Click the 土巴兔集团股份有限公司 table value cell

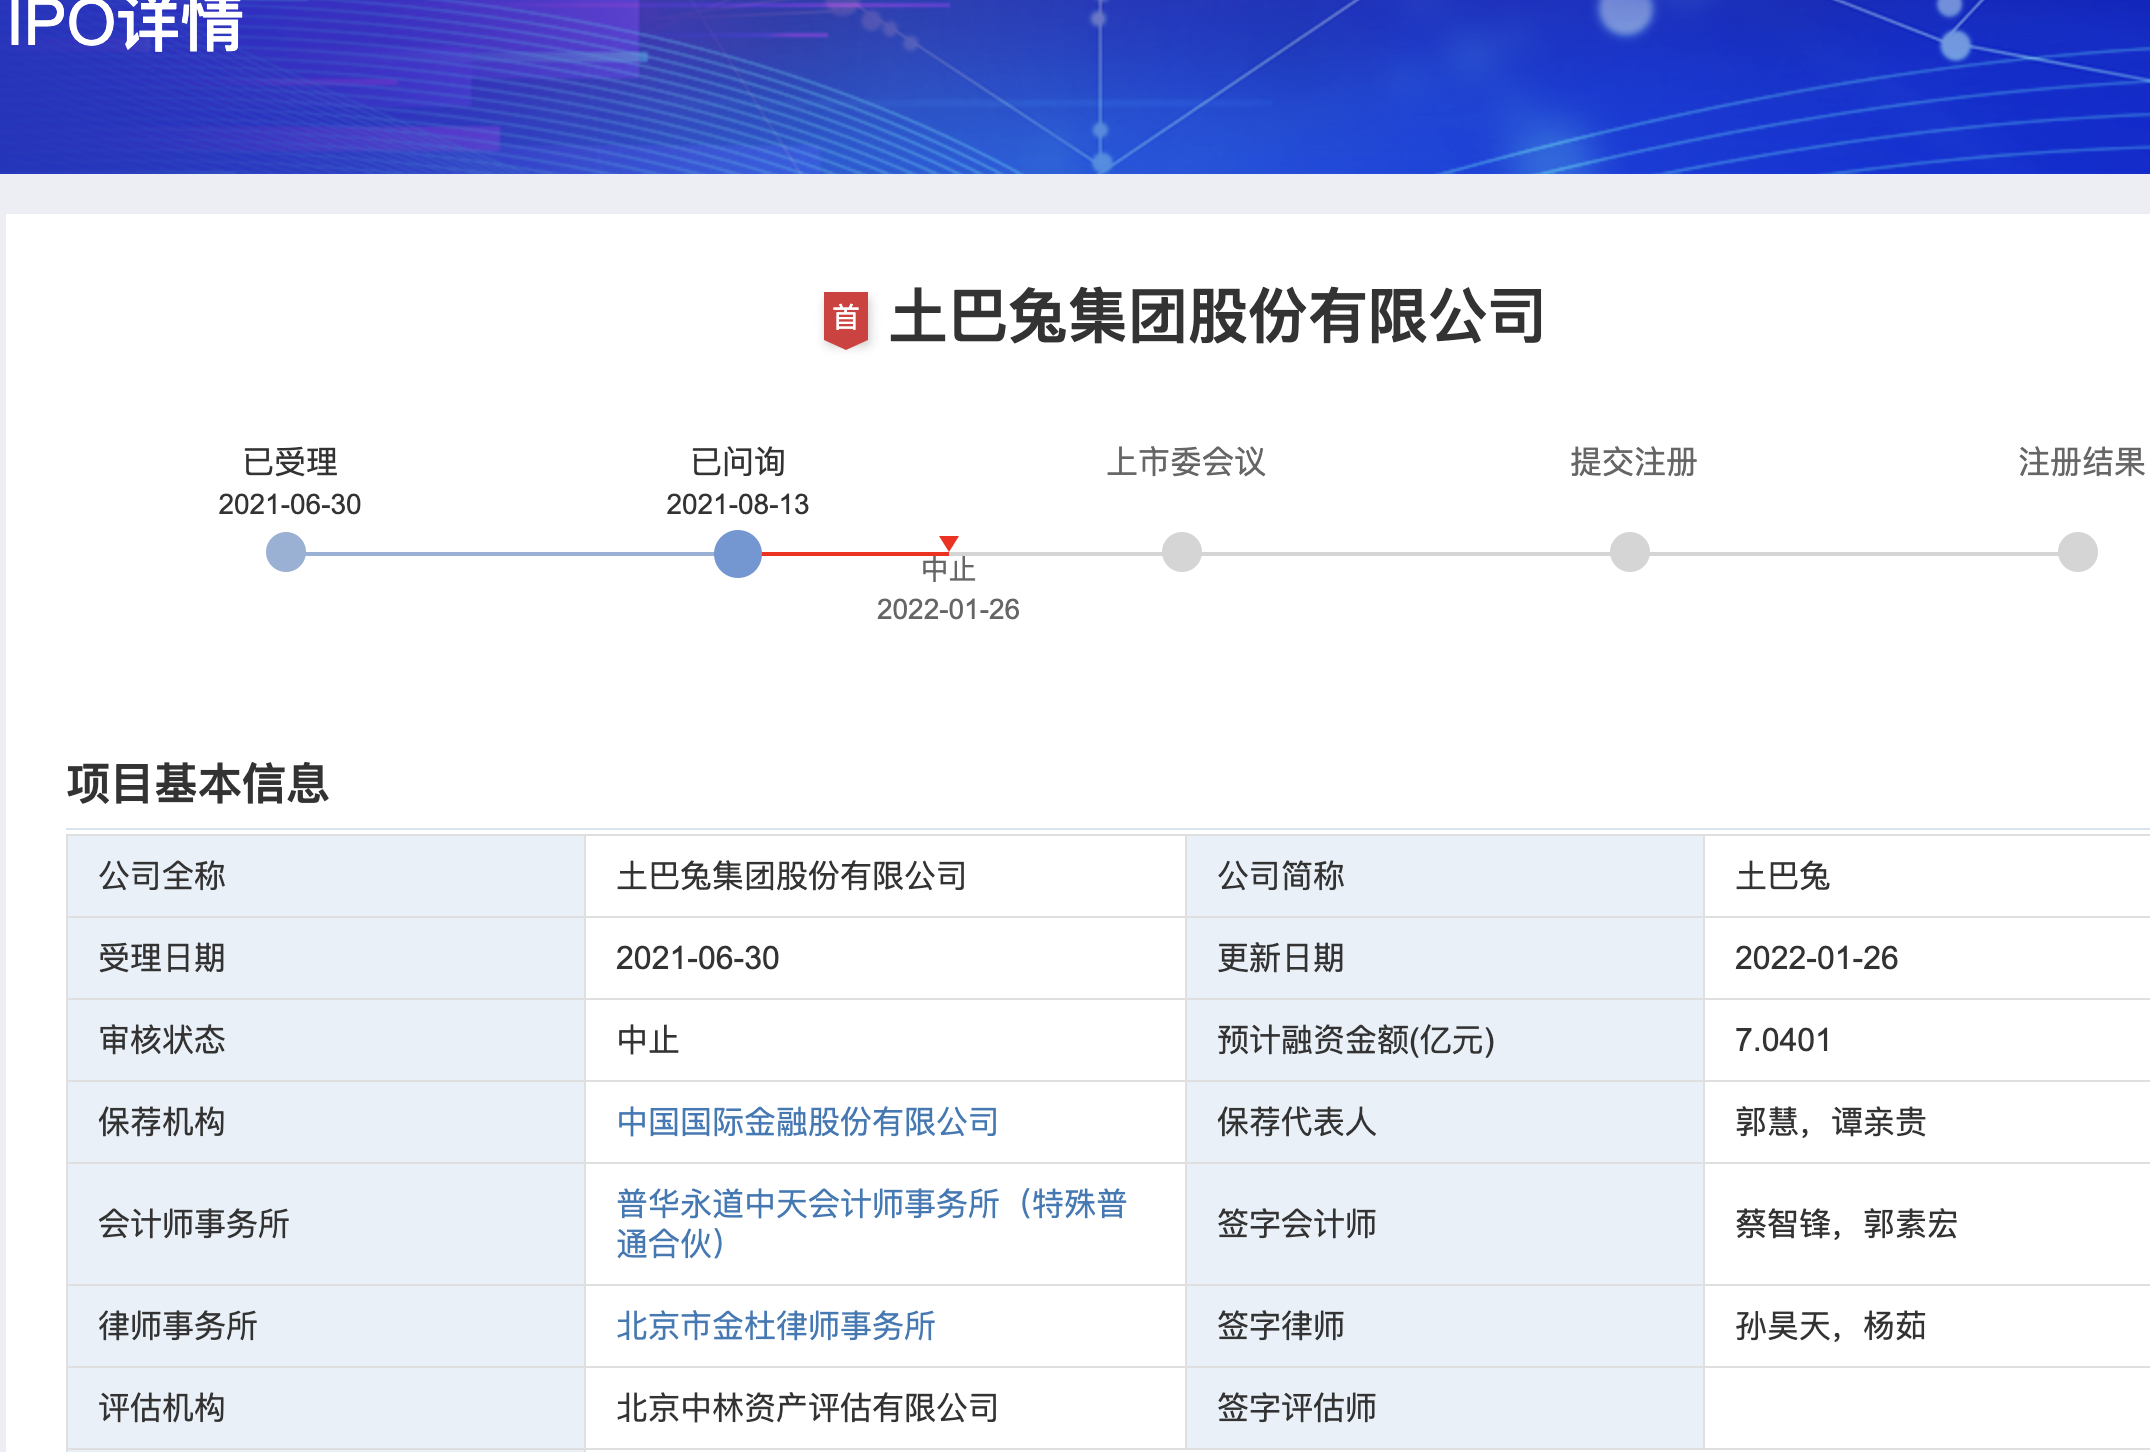(885, 876)
